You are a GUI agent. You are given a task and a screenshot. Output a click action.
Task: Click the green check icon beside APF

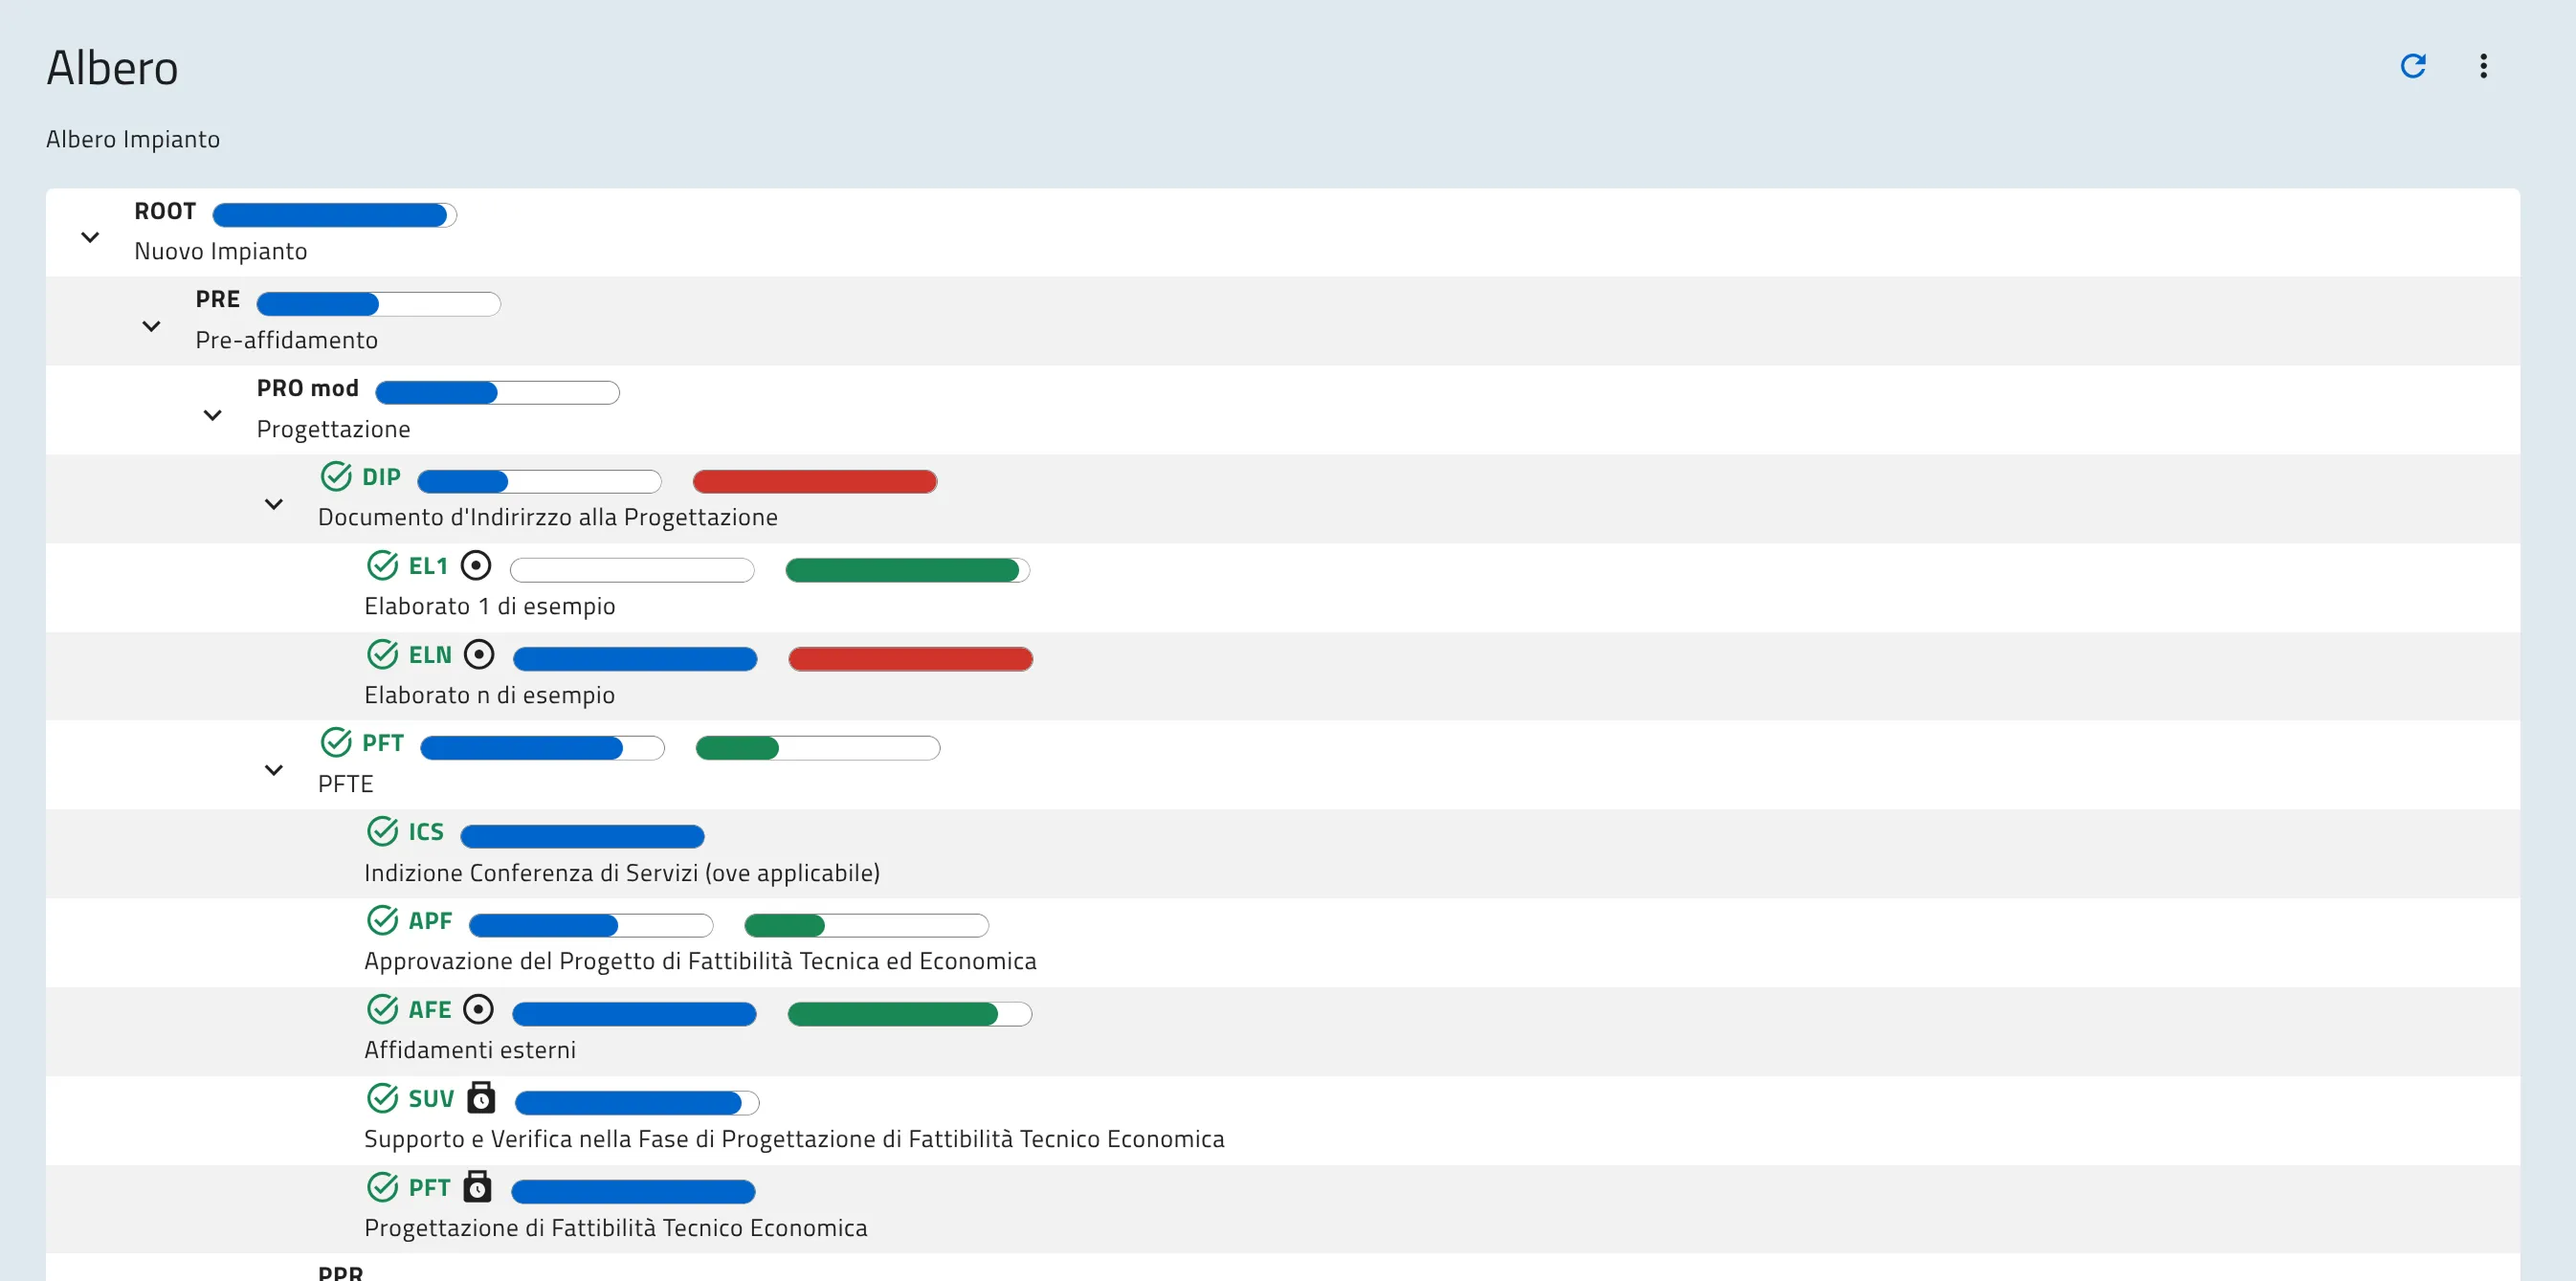point(382,921)
